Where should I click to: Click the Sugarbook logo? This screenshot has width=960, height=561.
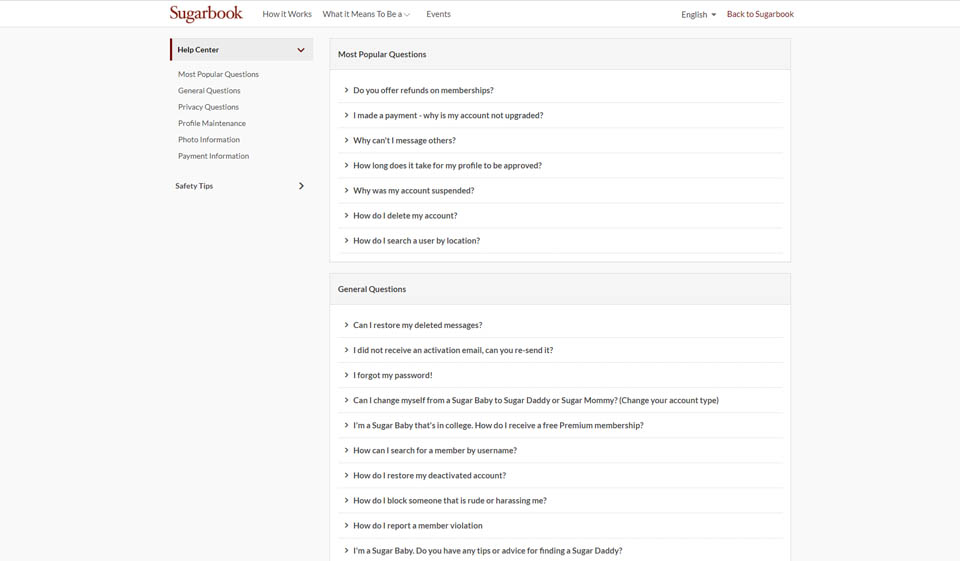[x=206, y=14]
